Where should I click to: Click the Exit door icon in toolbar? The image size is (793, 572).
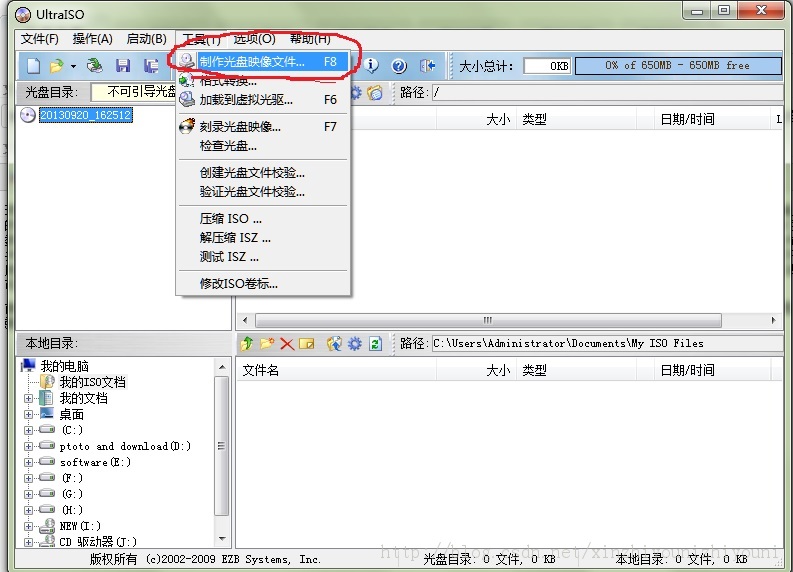[427, 65]
